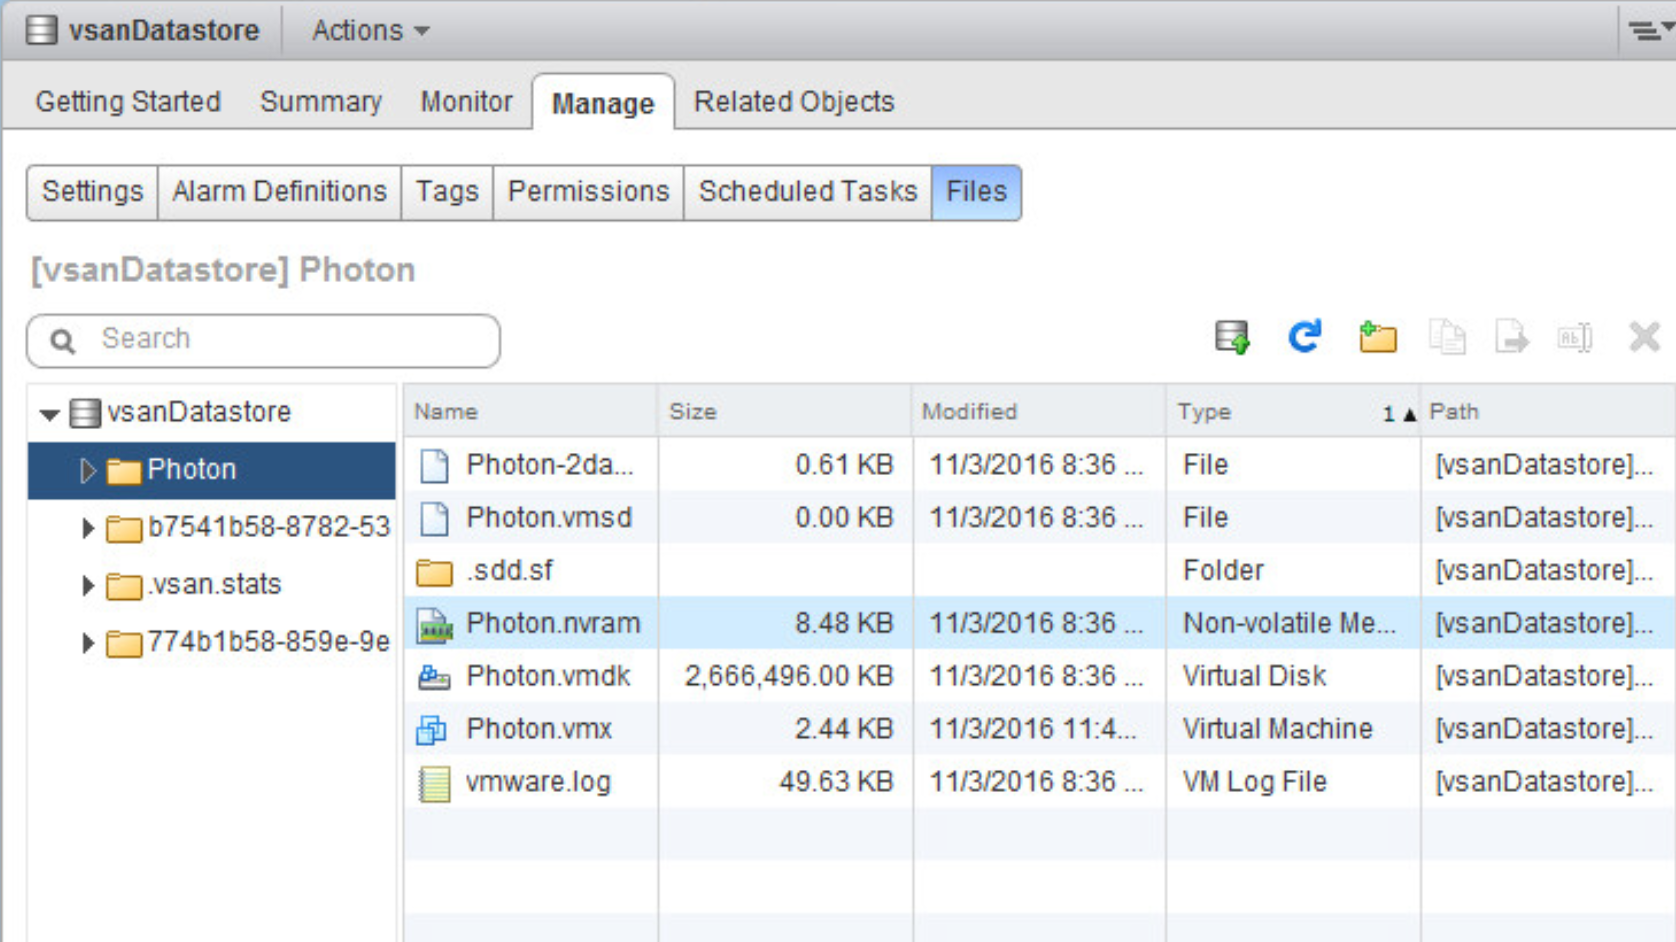Select the 774b1b58-859e-9e folder

tap(267, 642)
